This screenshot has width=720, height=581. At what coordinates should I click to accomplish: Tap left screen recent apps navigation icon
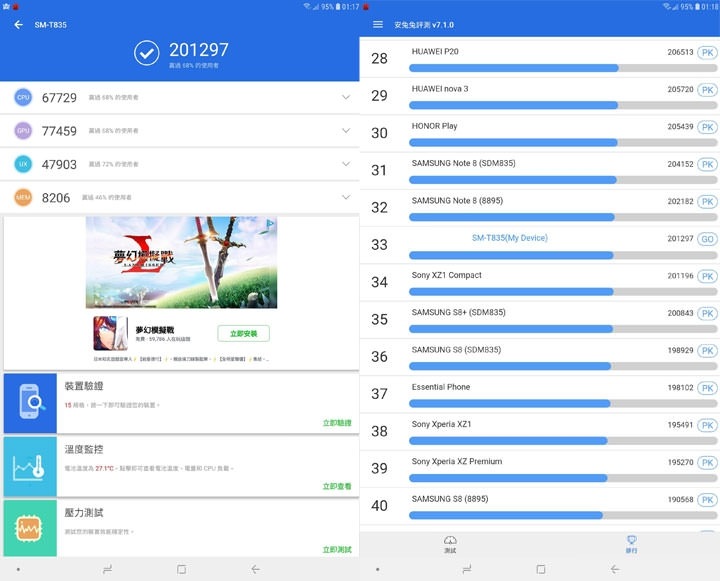tap(107, 570)
